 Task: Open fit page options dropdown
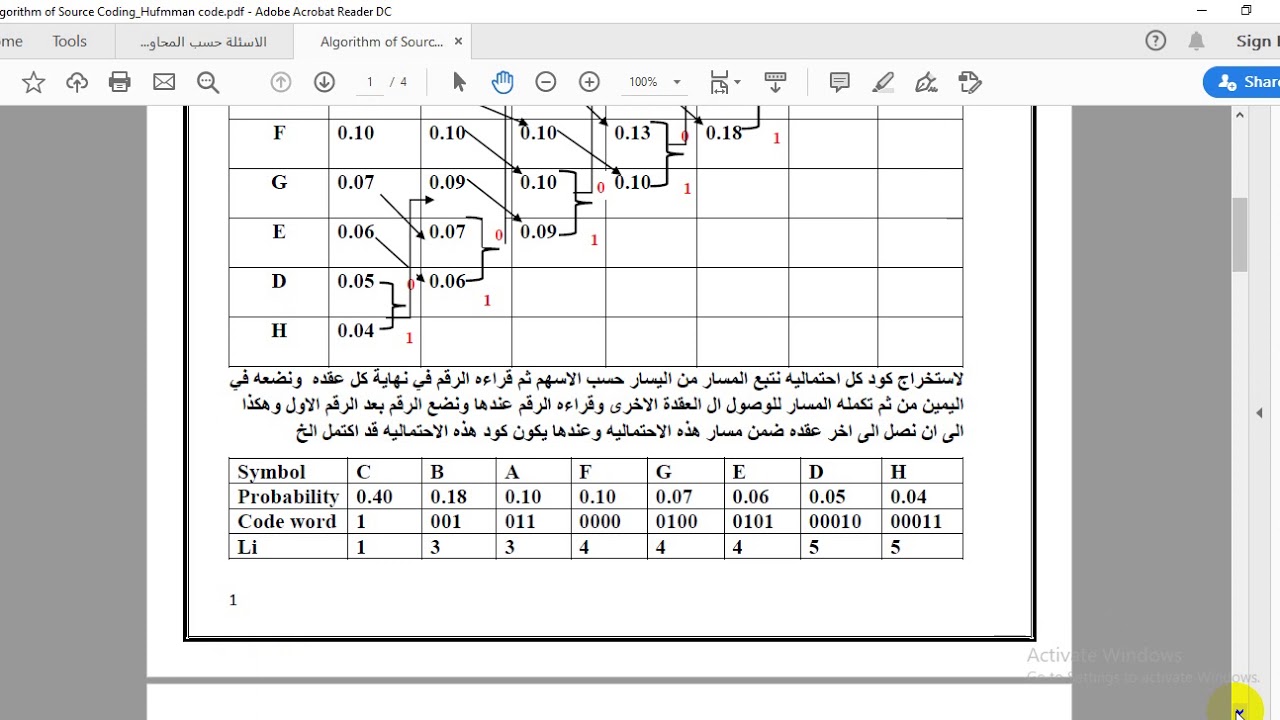tap(725, 82)
